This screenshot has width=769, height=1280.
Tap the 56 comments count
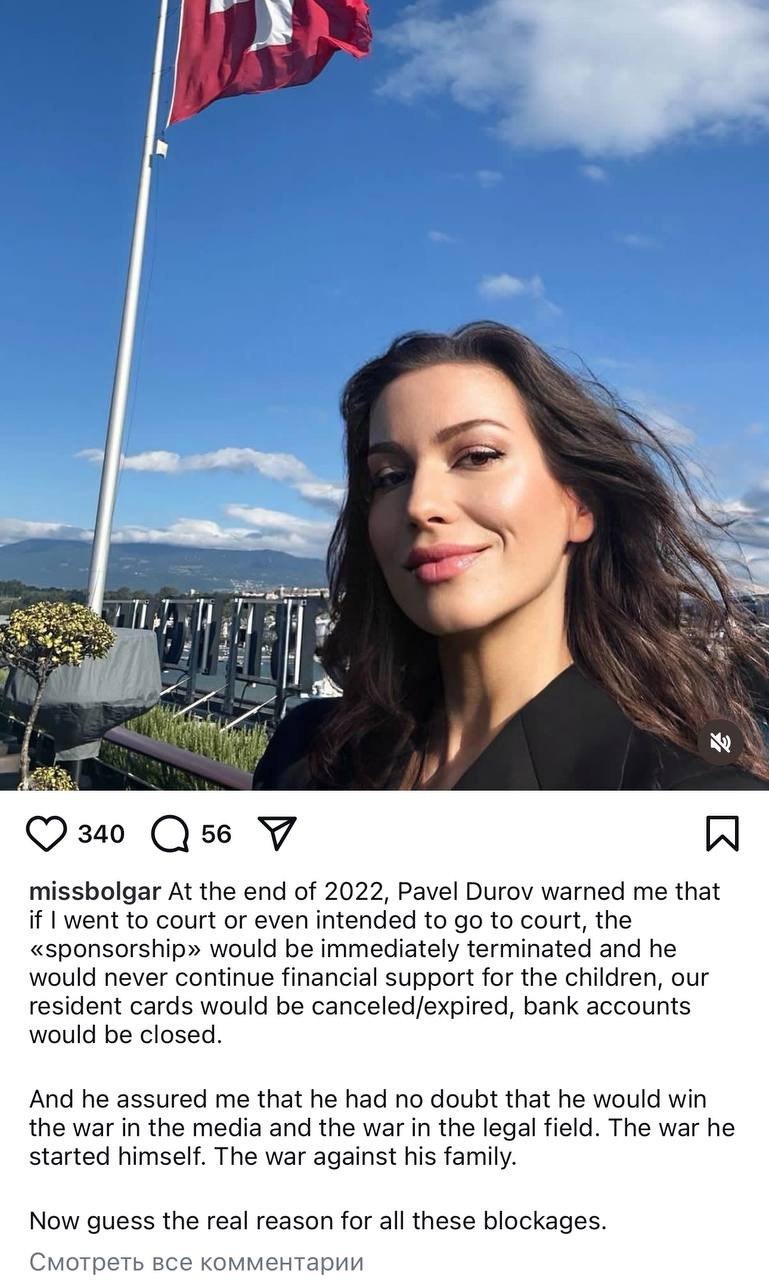[x=216, y=834]
